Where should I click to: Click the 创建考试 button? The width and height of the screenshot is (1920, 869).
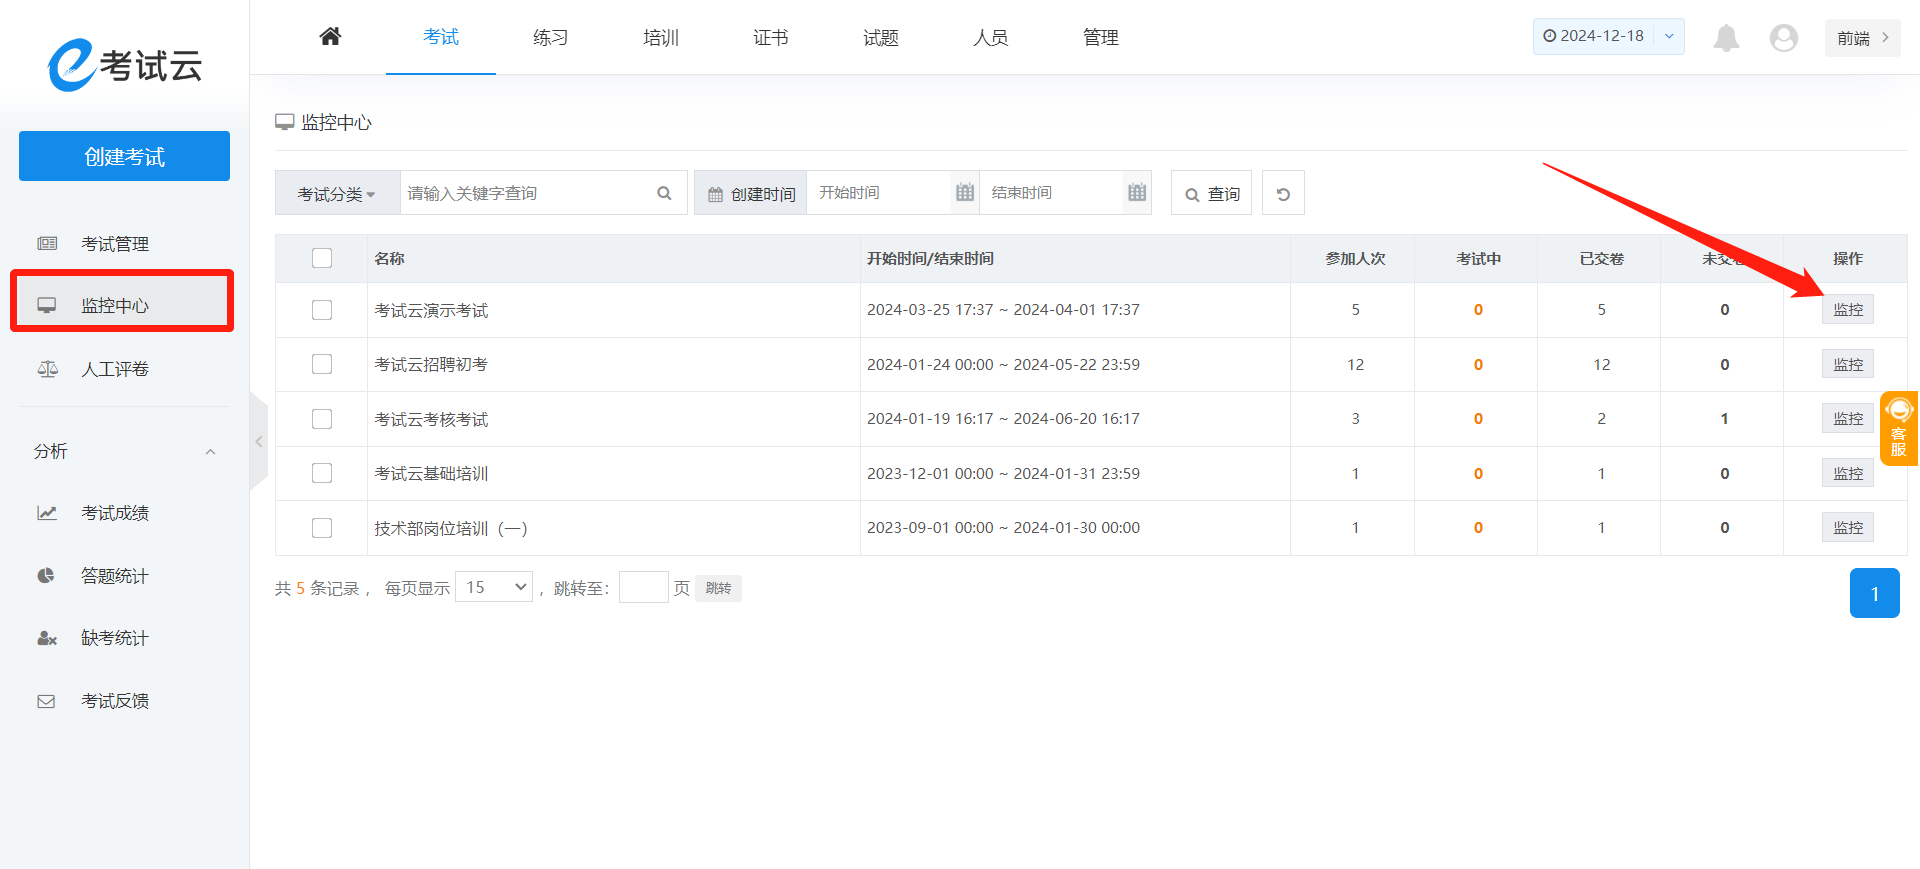[x=124, y=156]
